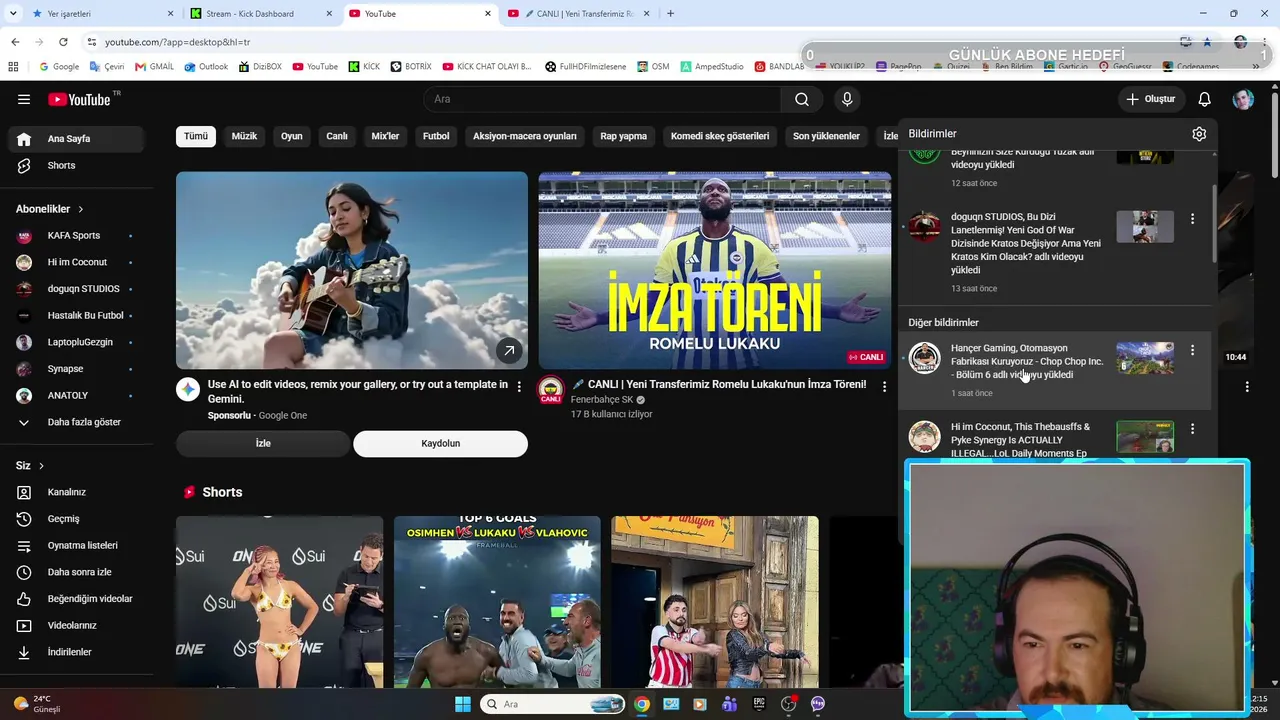Screen dimensions: 1280x720
Task: Open the Fenerbahçe SK channel avatar
Action: tap(551, 390)
